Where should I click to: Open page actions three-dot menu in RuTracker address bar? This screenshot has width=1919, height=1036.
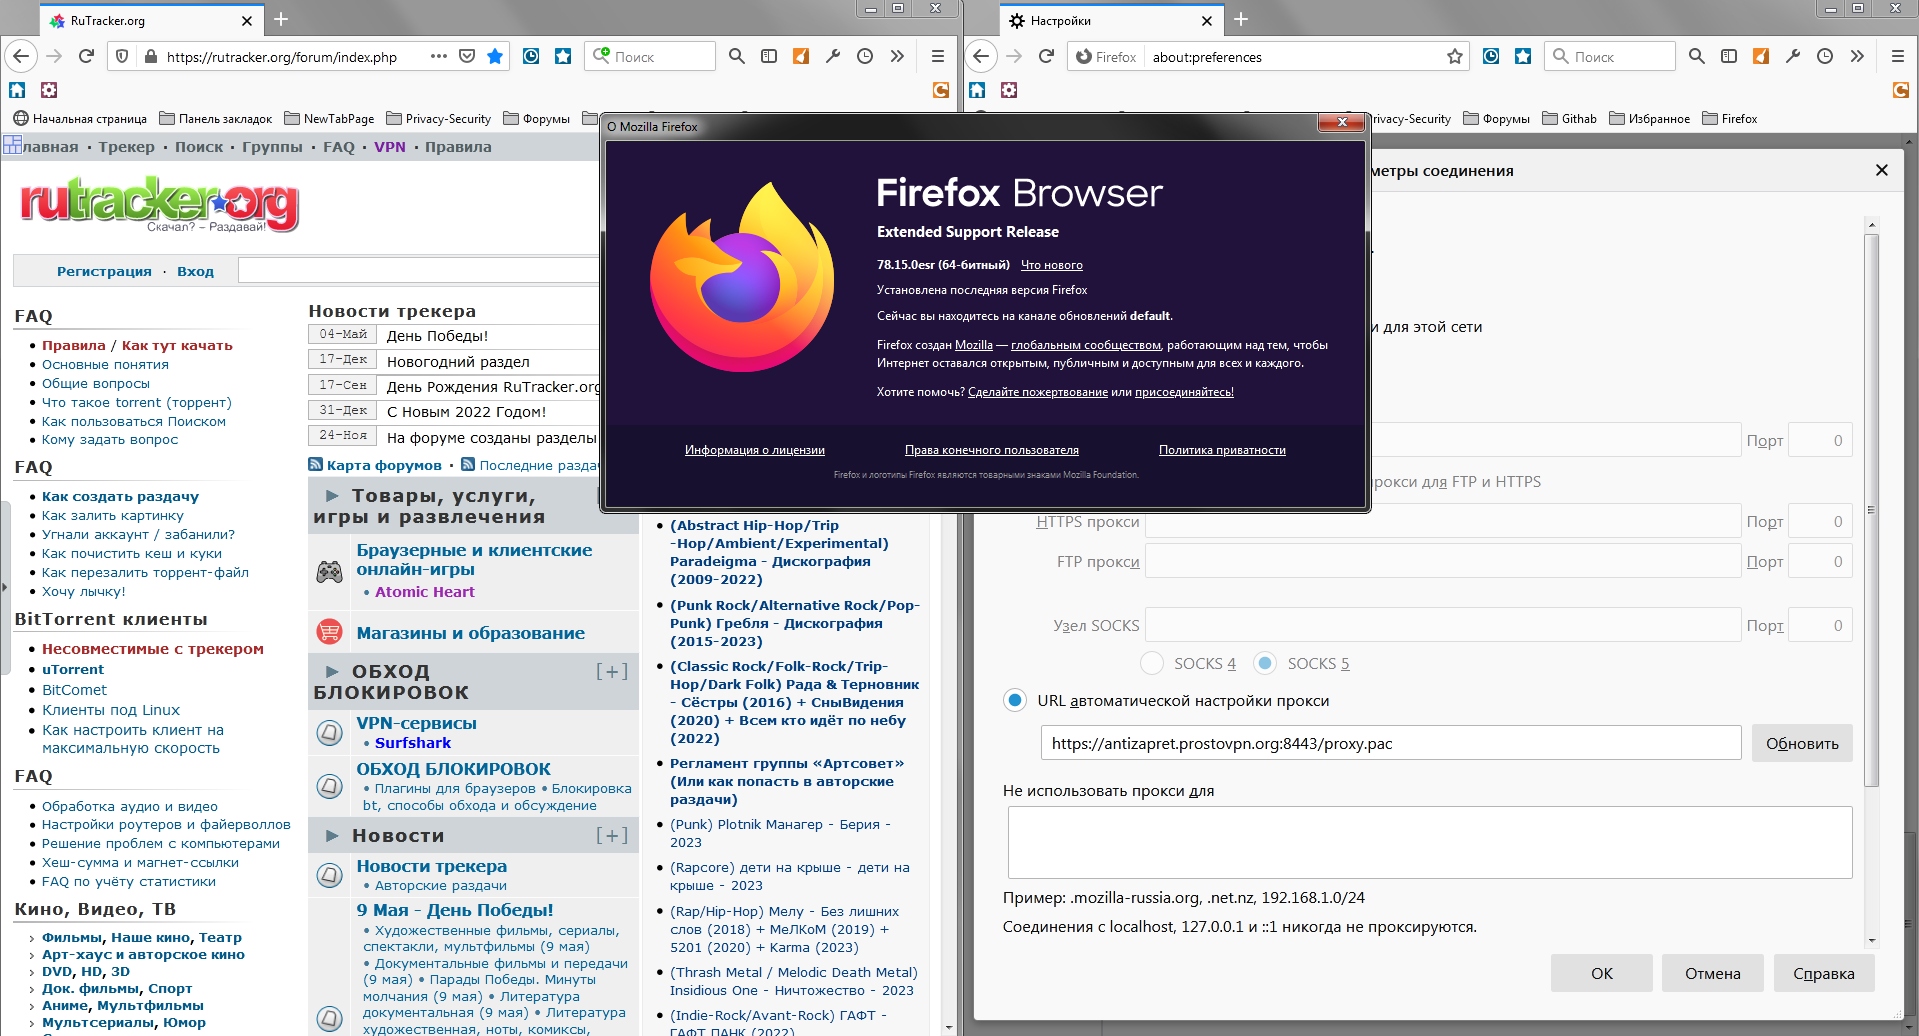438,57
